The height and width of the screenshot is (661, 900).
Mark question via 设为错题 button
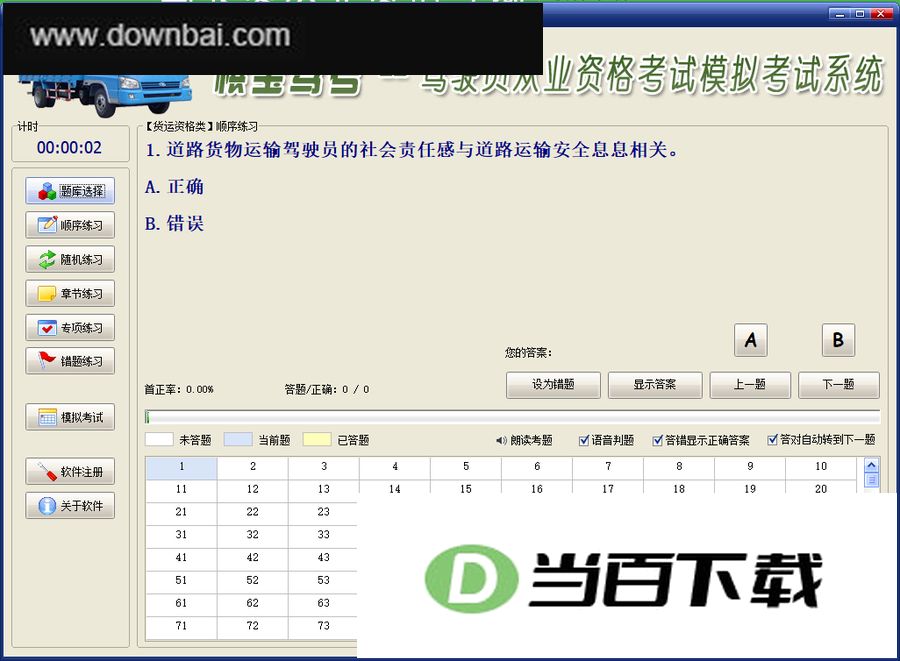click(x=553, y=384)
